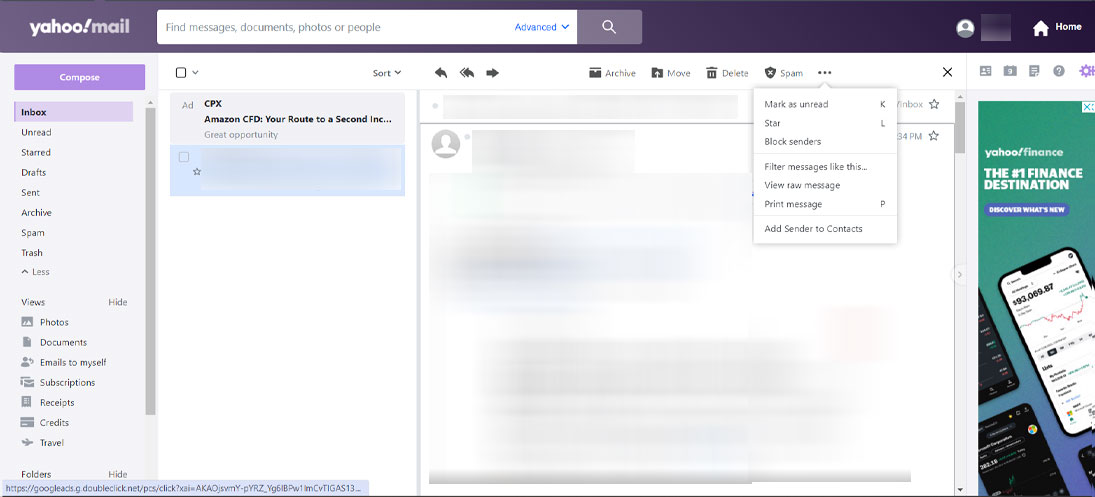Screen dimensions: 1095x497
Task: Choose Block senders in menu
Action: (792, 142)
